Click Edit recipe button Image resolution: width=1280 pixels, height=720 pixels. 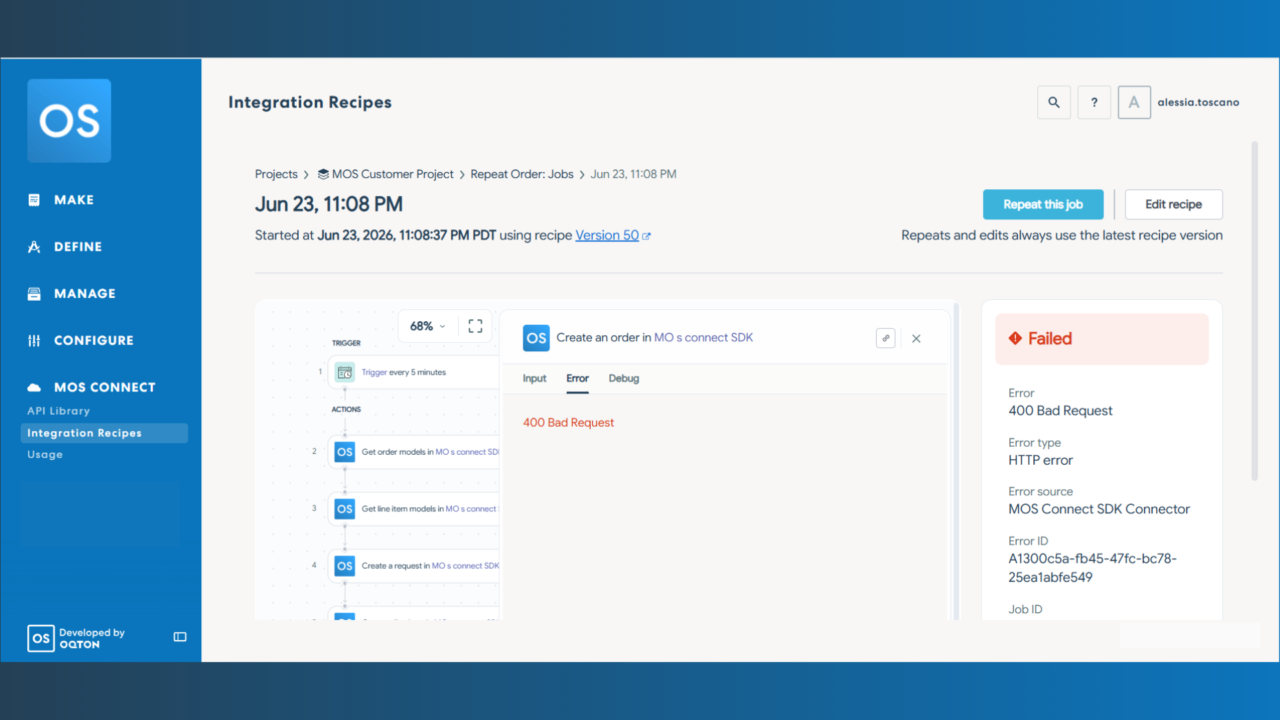pos(1173,204)
